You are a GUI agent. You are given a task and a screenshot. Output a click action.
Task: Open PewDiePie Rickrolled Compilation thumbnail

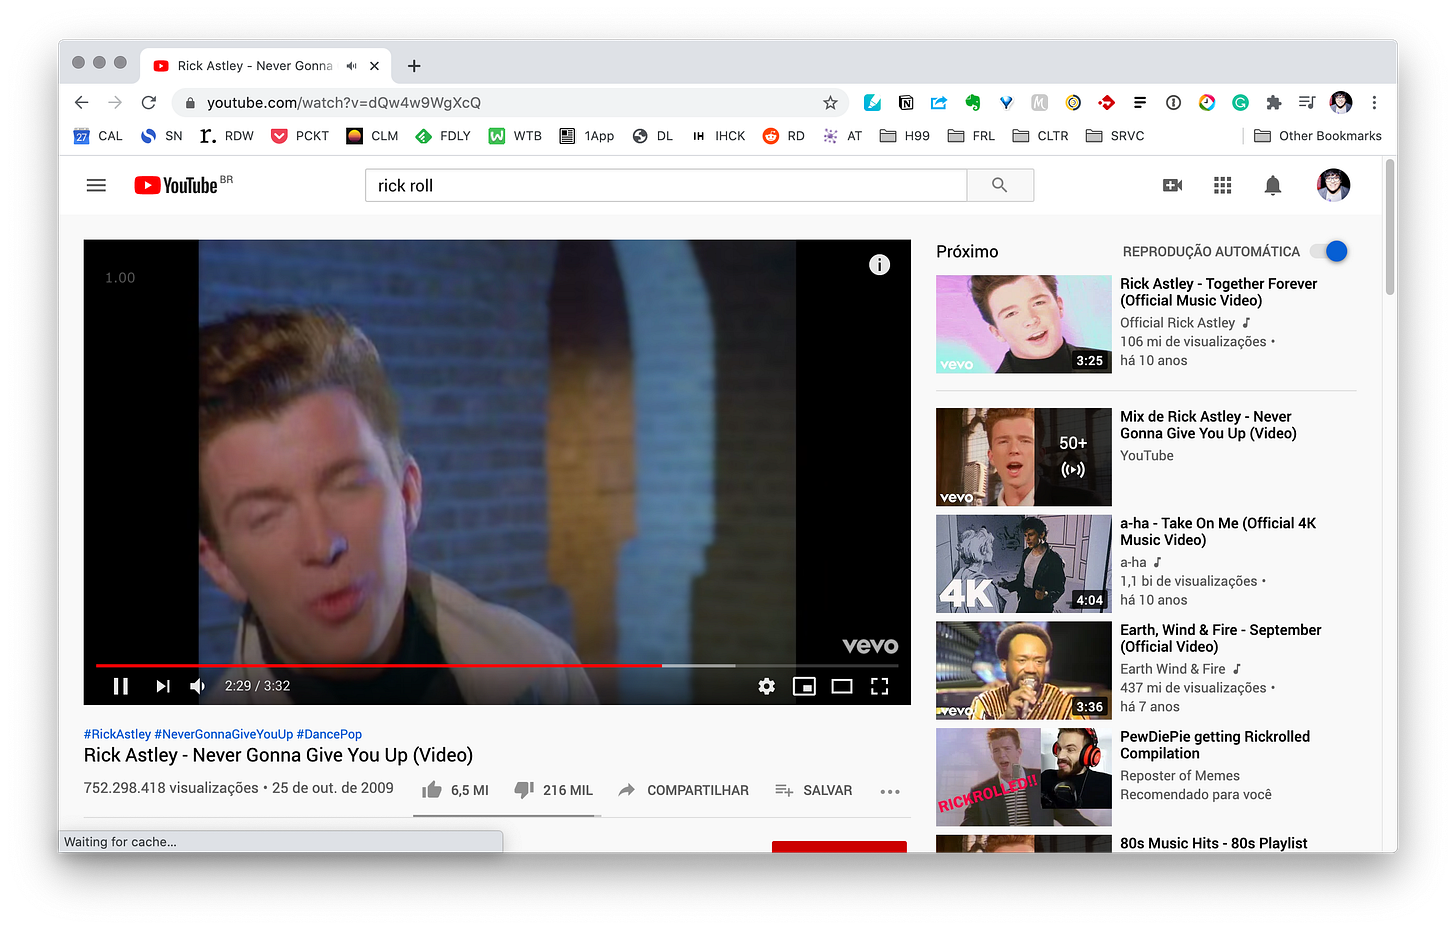coord(1023,777)
